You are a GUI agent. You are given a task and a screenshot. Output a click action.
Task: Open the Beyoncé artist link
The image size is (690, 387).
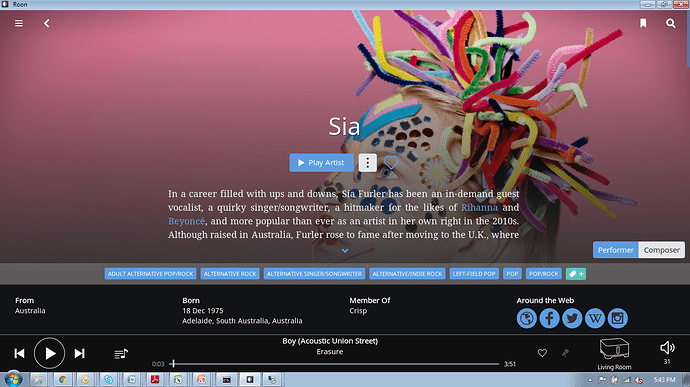tap(186, 221)
